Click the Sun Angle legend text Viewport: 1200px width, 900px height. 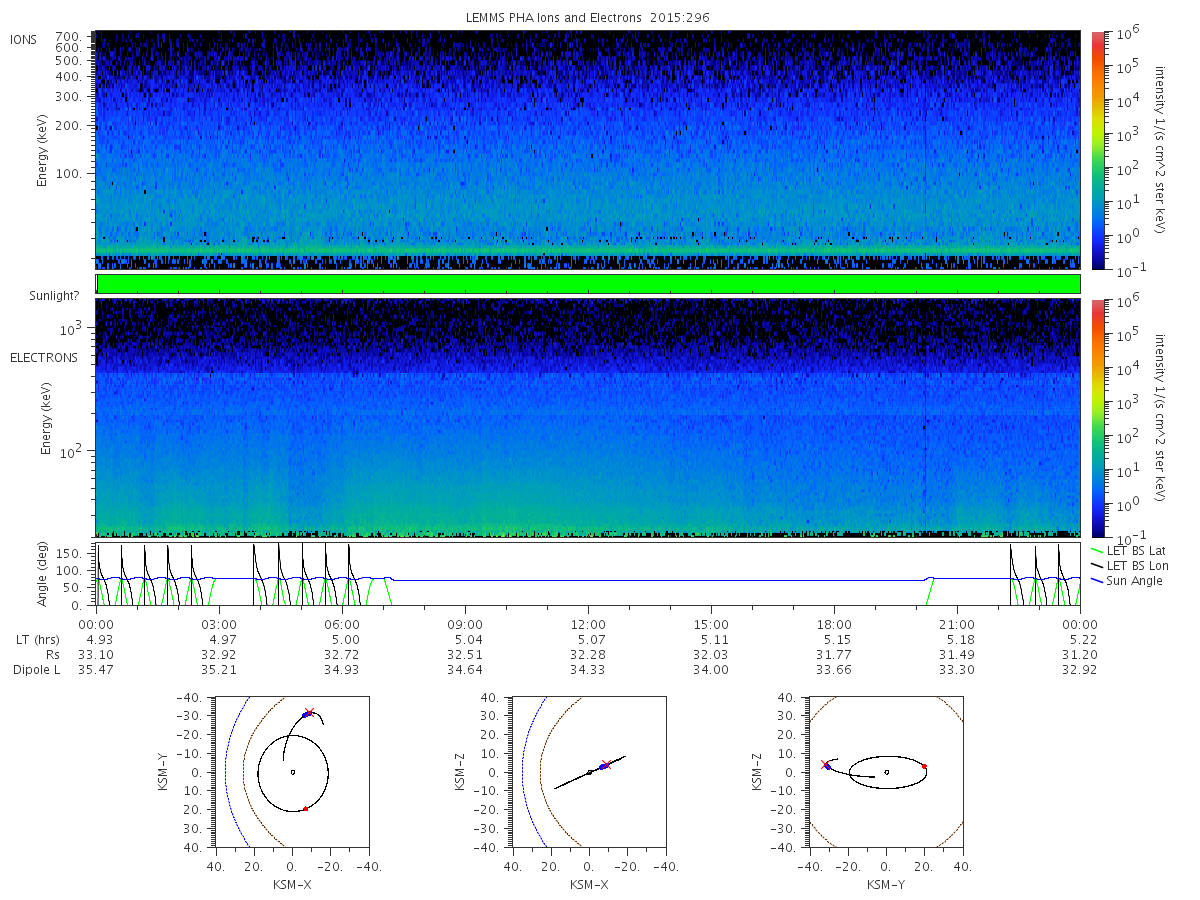[x=1133, y=580]
